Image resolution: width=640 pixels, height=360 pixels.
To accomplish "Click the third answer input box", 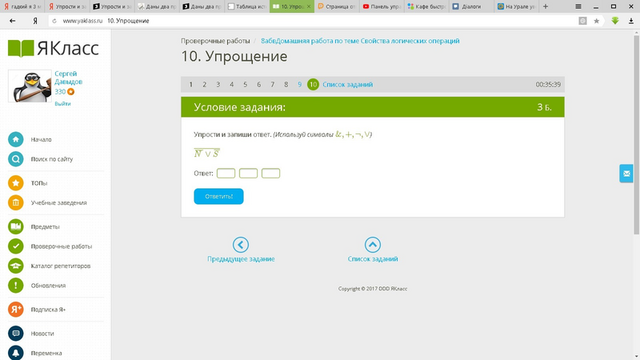I will pos(271,173).
